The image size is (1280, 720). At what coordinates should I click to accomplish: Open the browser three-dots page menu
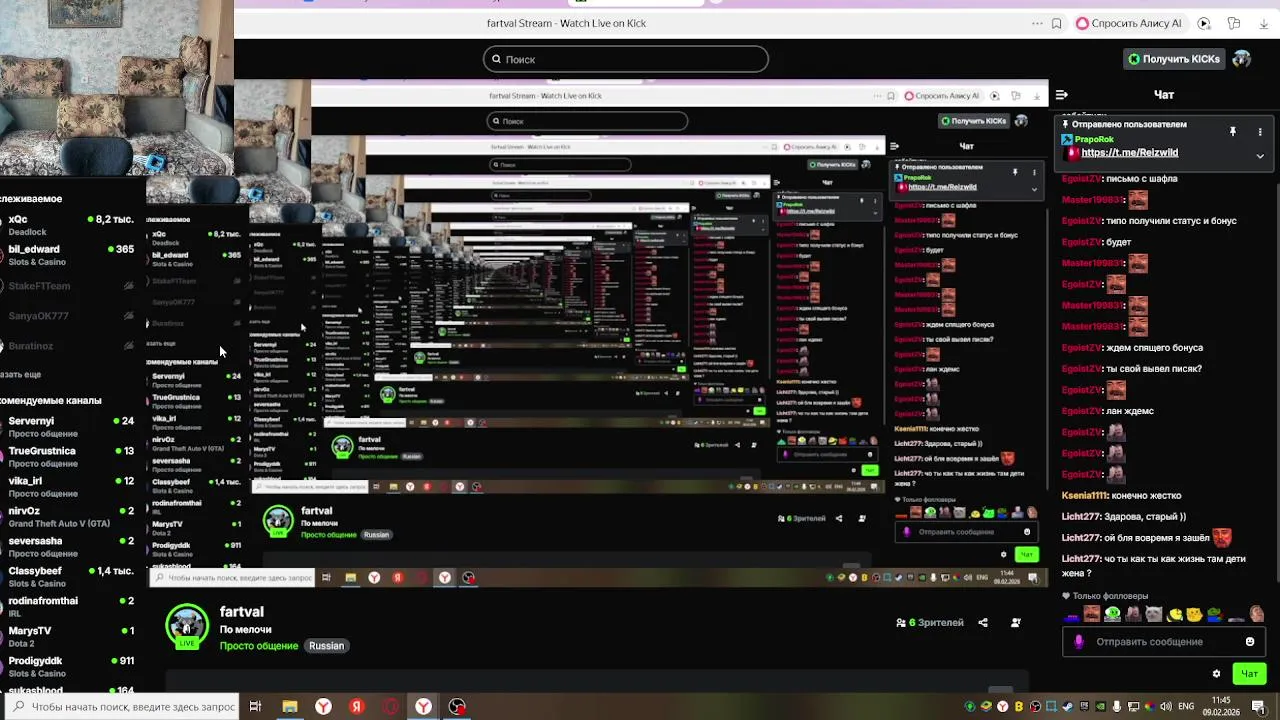(x=1037, y=23)
